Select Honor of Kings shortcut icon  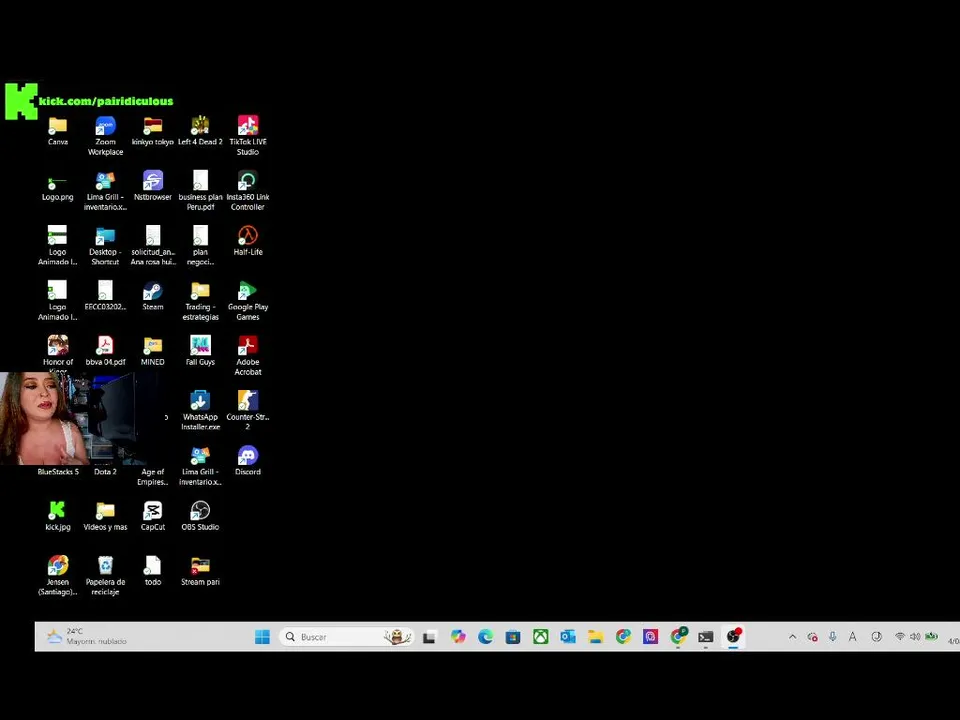point(58,346)
